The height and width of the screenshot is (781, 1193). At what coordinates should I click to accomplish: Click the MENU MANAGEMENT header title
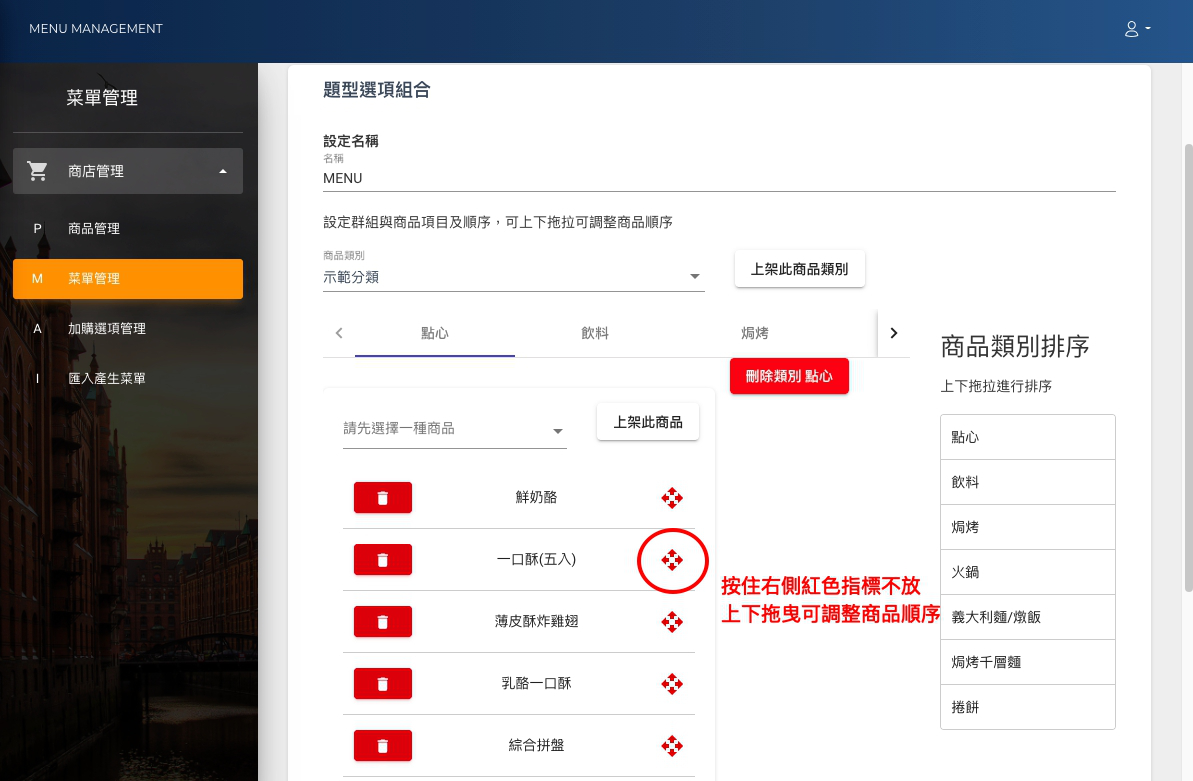point(96,29)
